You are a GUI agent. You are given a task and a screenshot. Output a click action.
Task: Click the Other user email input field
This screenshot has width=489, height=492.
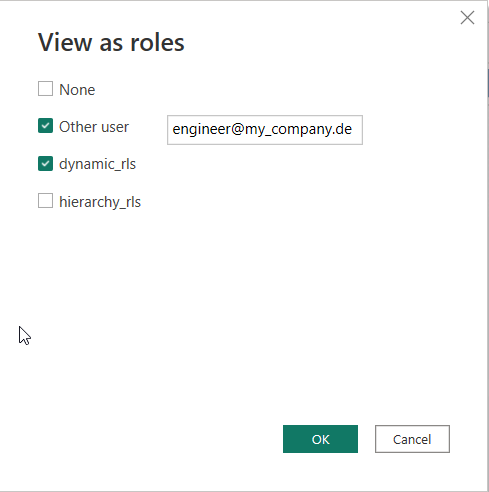pyautogui.click(x=265, y=130)
